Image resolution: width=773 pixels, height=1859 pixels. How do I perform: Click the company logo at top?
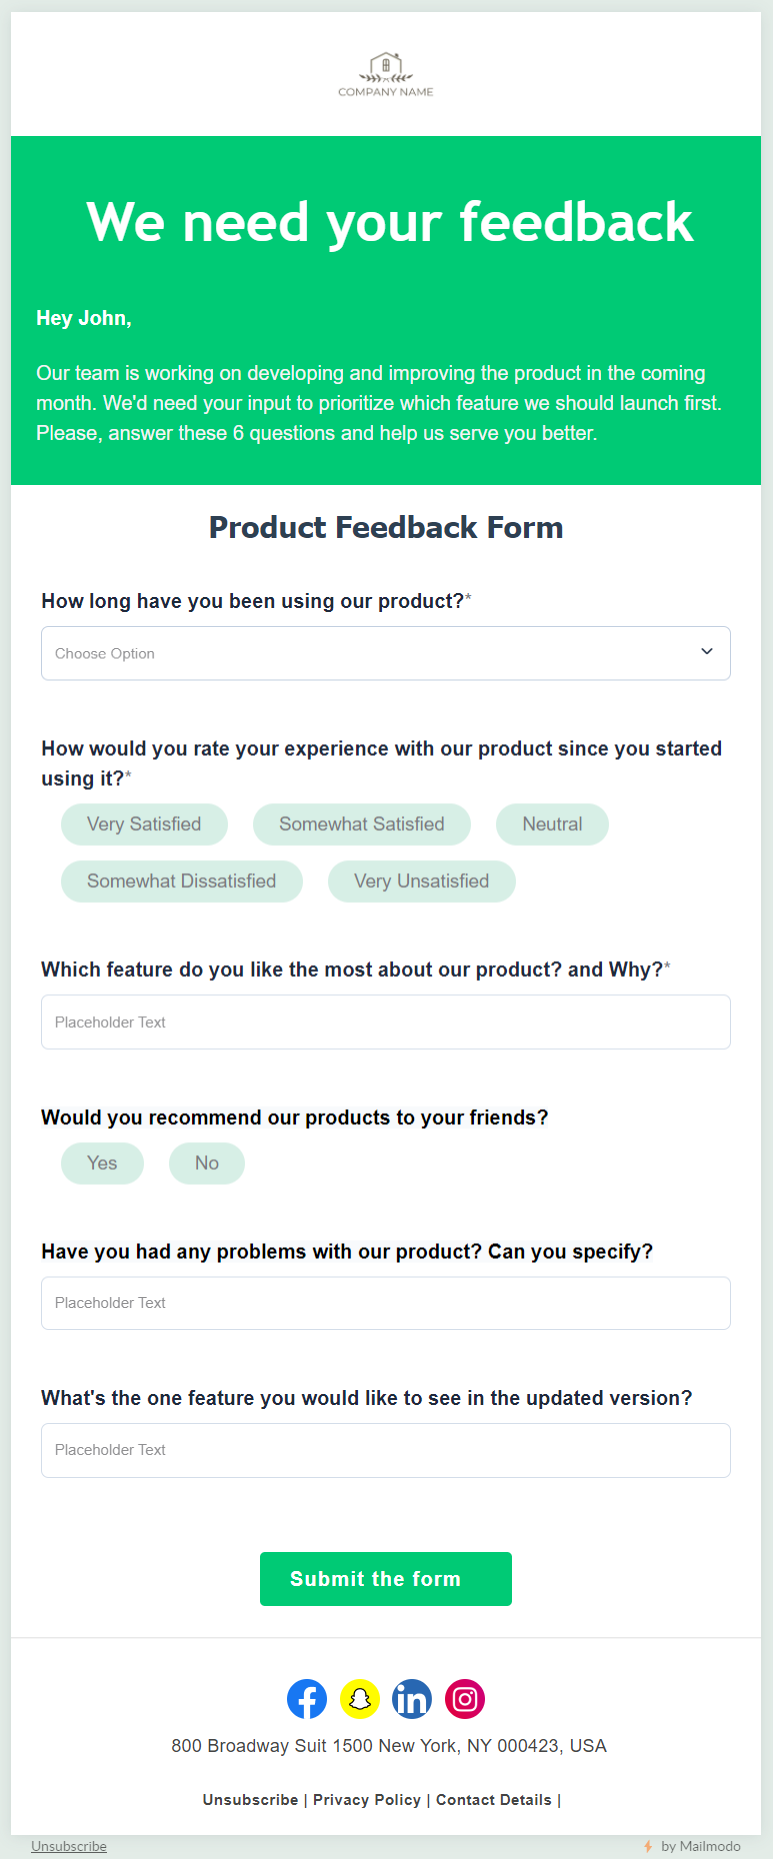pos(386,74)
